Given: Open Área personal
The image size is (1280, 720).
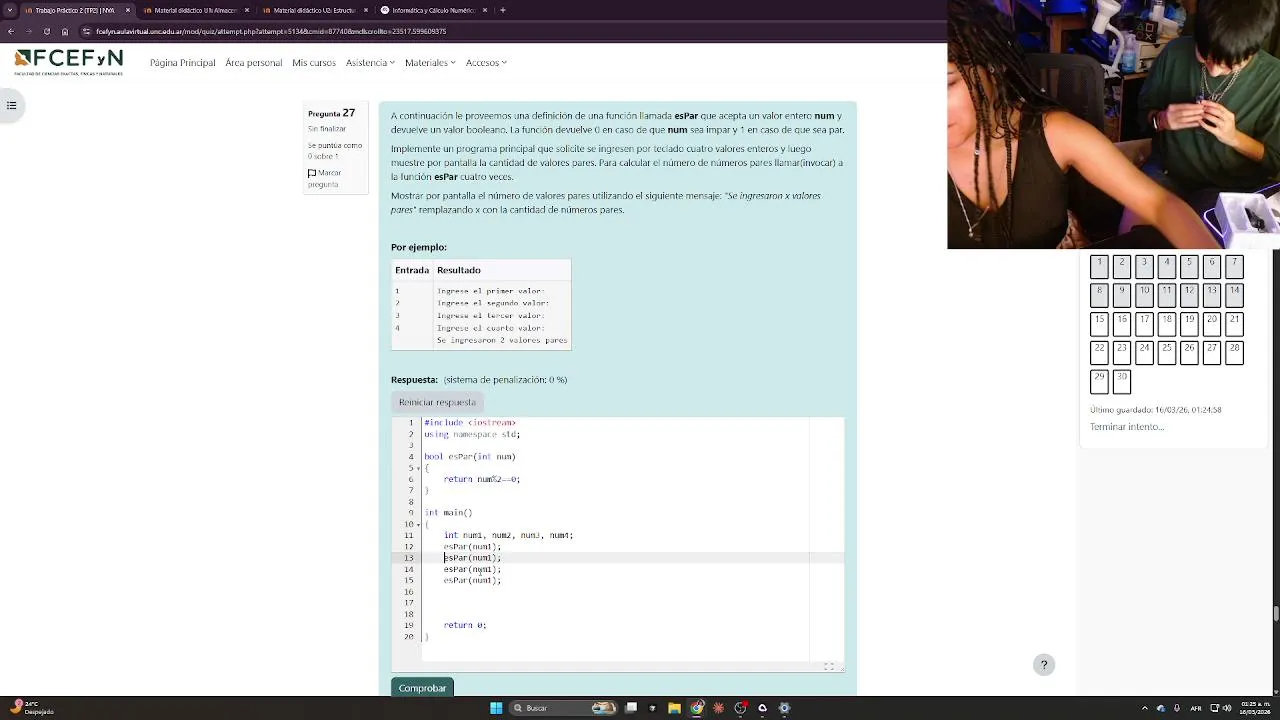Looking at the screenshot, I should 253,62.
